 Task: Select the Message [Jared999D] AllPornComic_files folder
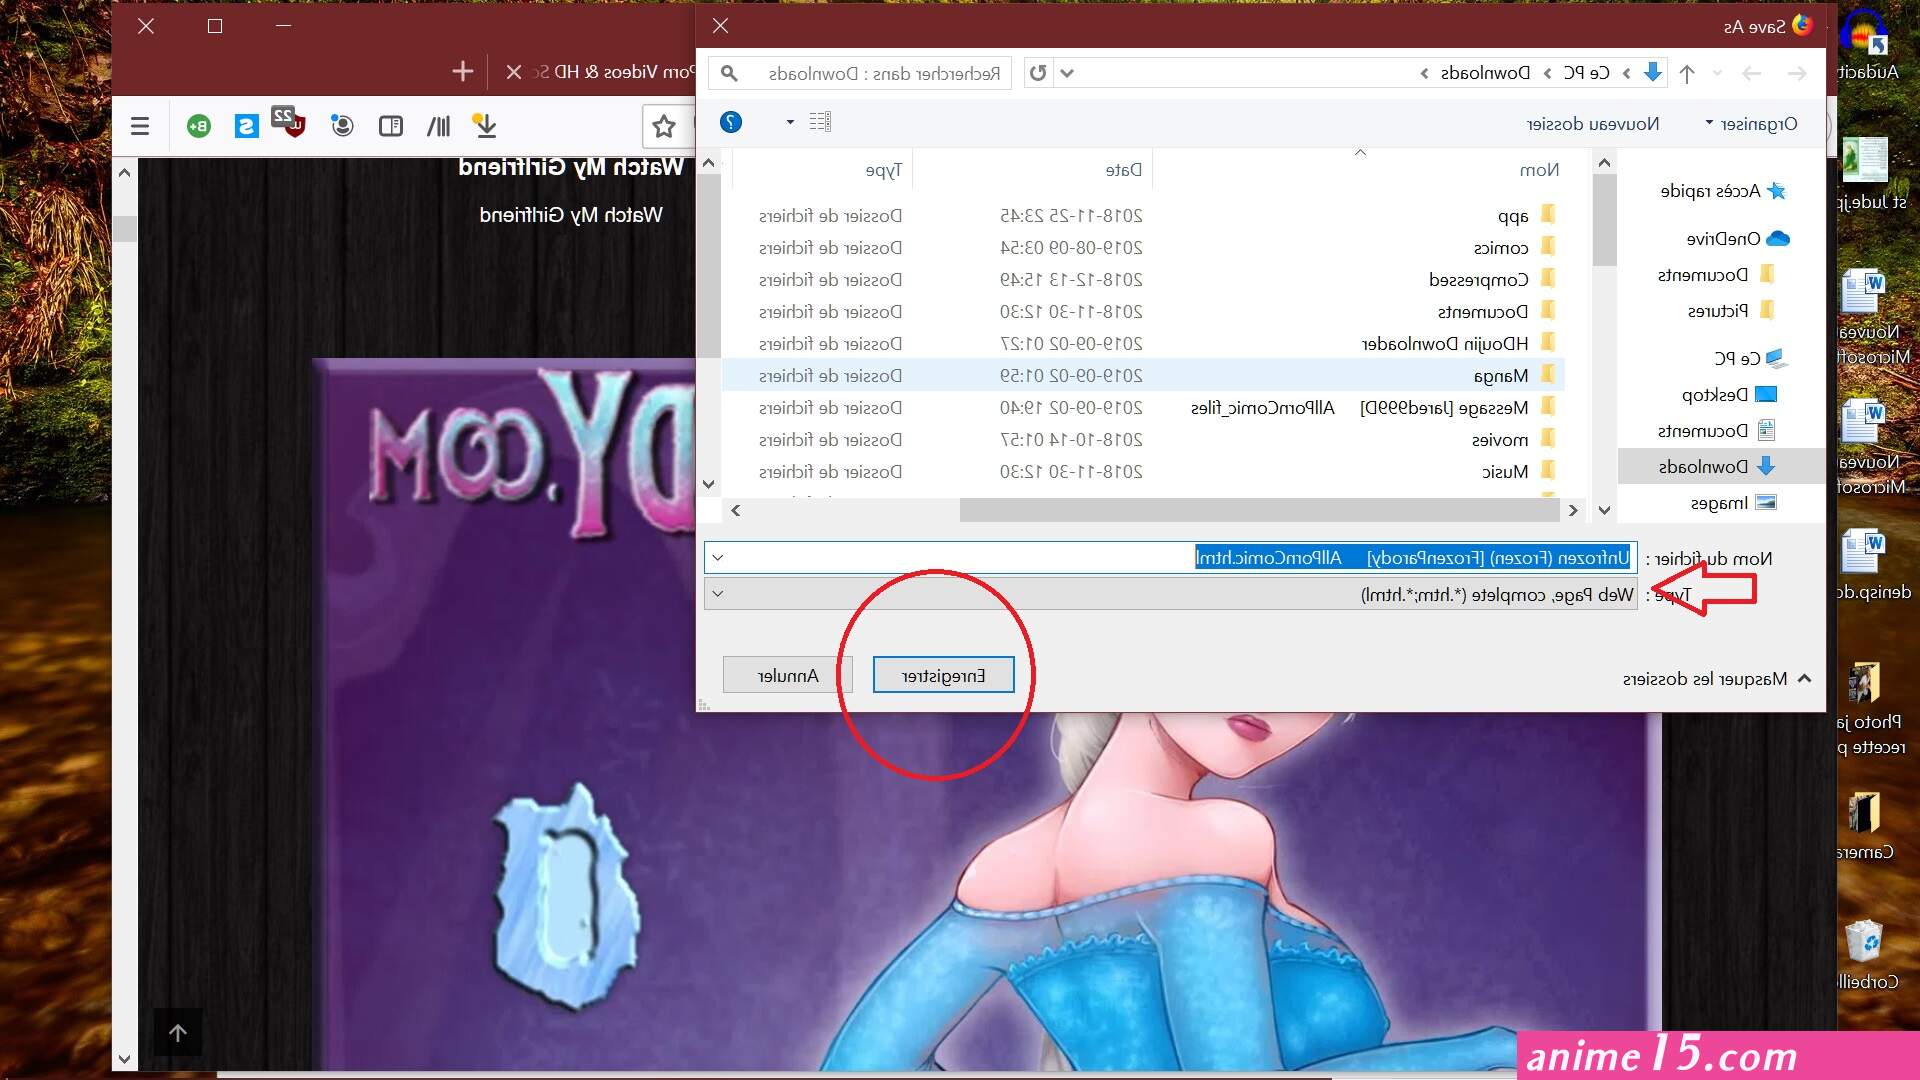tap(1143, 408)
